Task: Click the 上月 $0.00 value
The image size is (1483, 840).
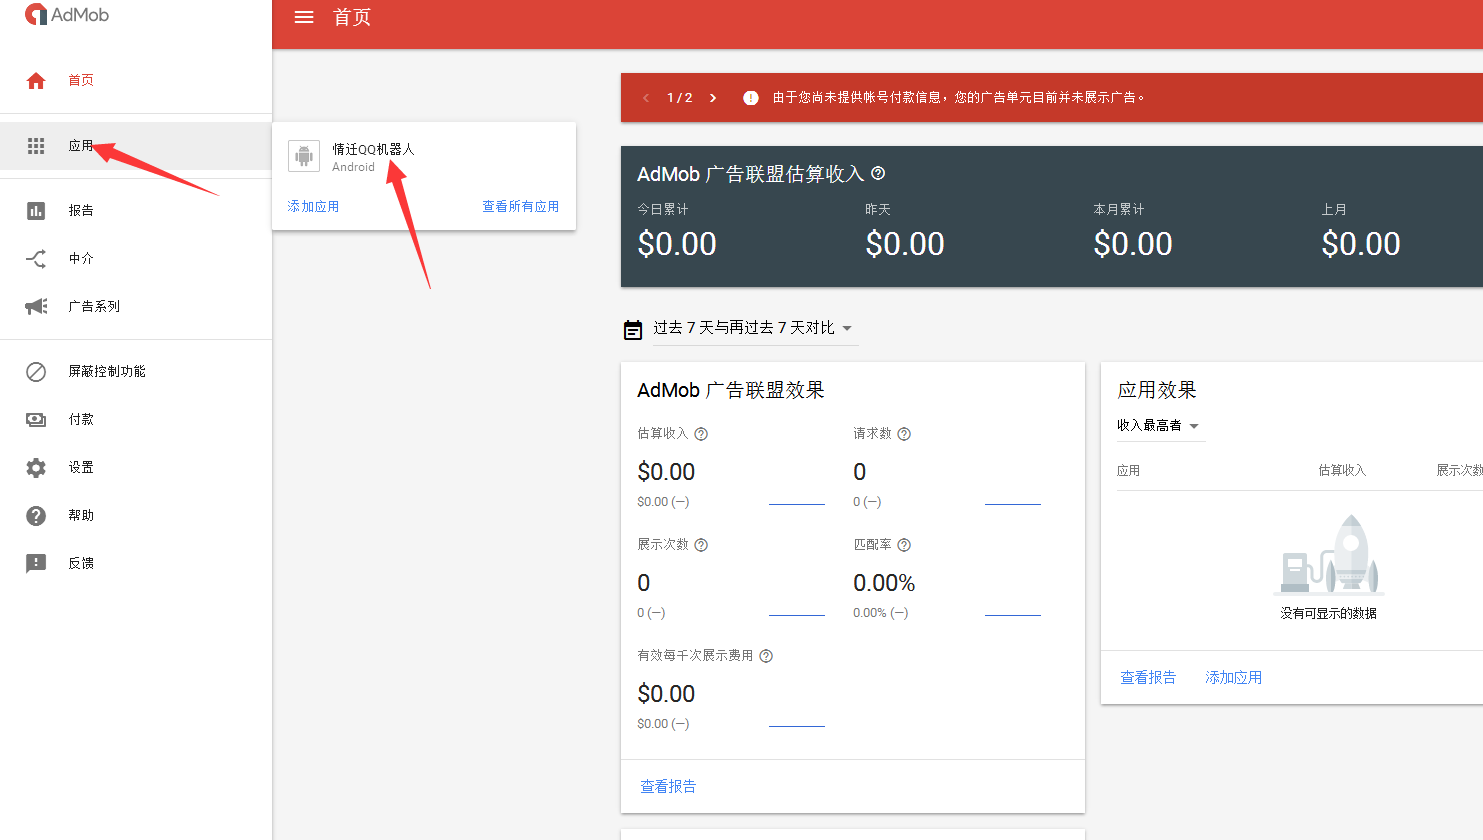Action: [x=1361, y=244]
